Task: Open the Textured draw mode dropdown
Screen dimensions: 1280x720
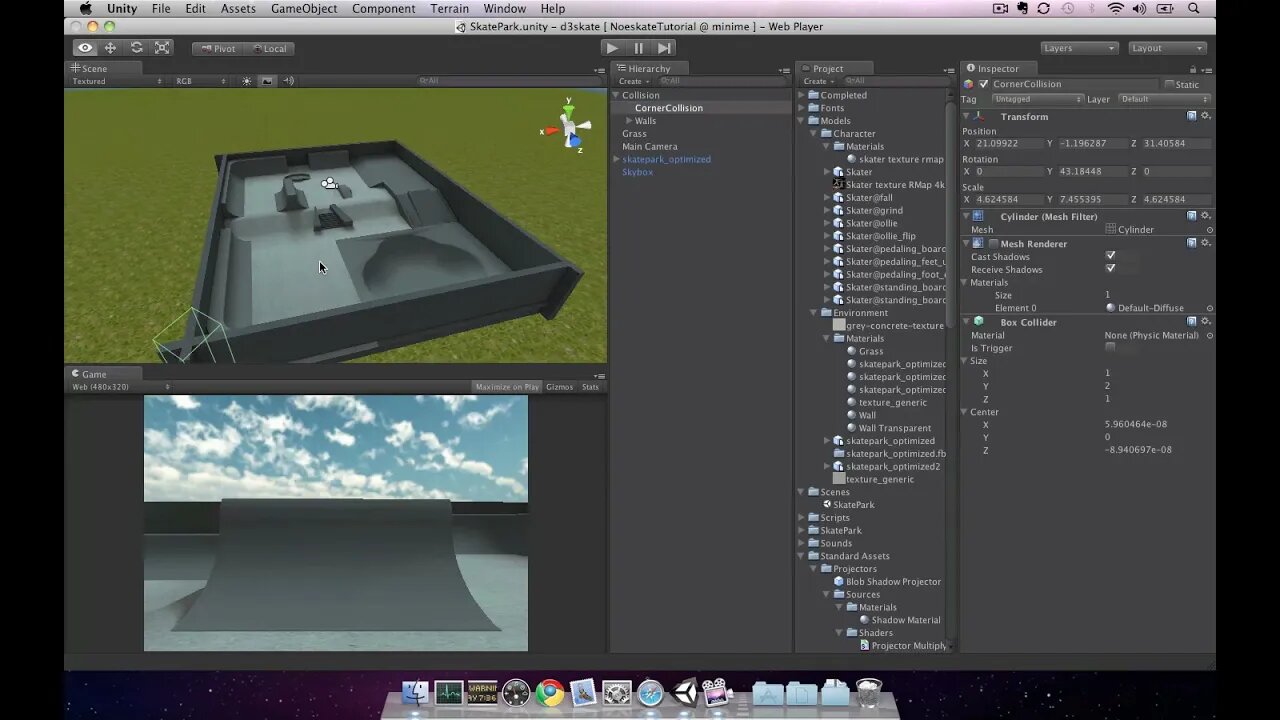Action: (116, 81)
